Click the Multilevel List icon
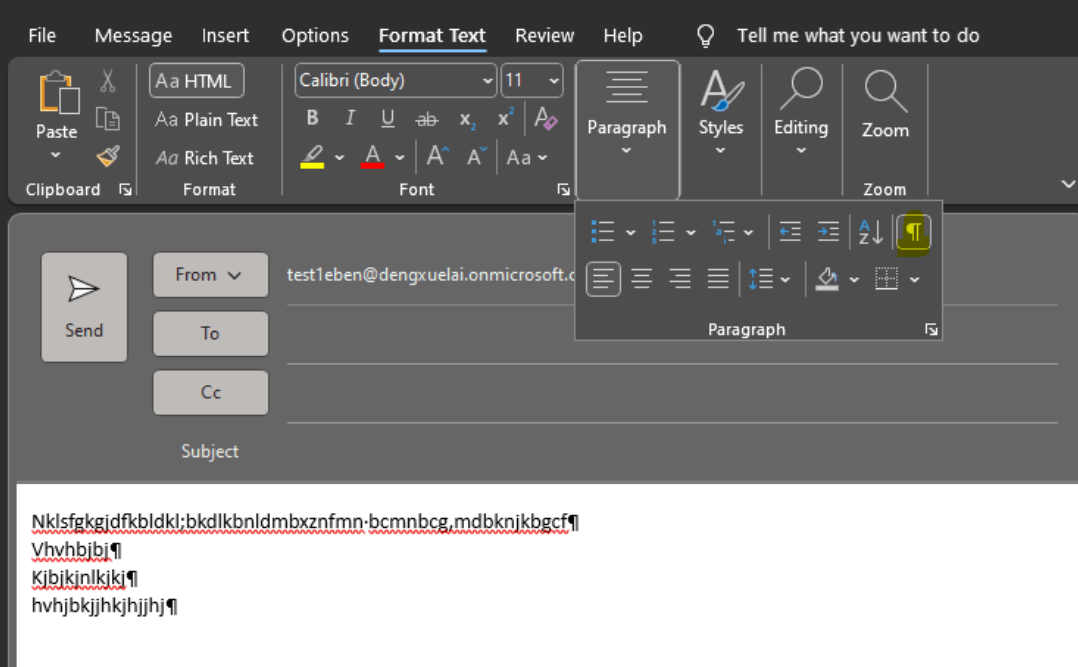This screenshot has width=1078, height=667. click(723, 232)
